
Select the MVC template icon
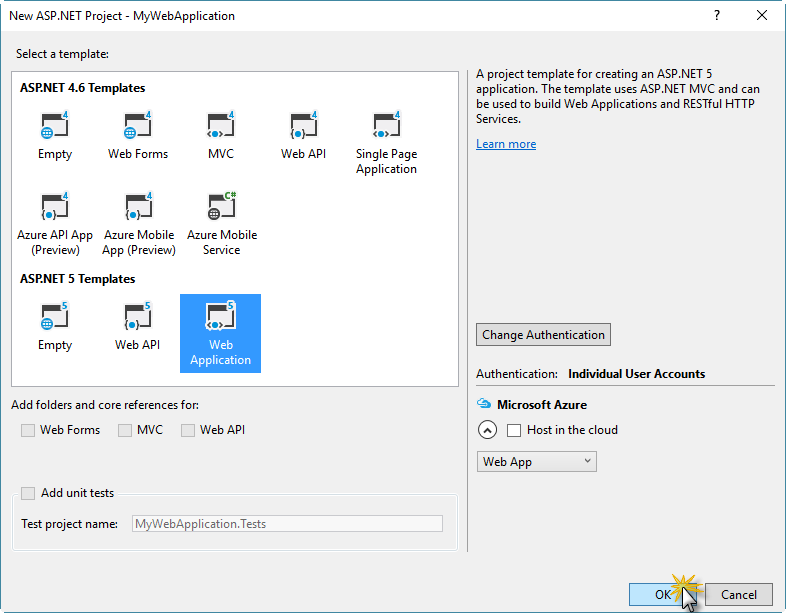(220, 135)
